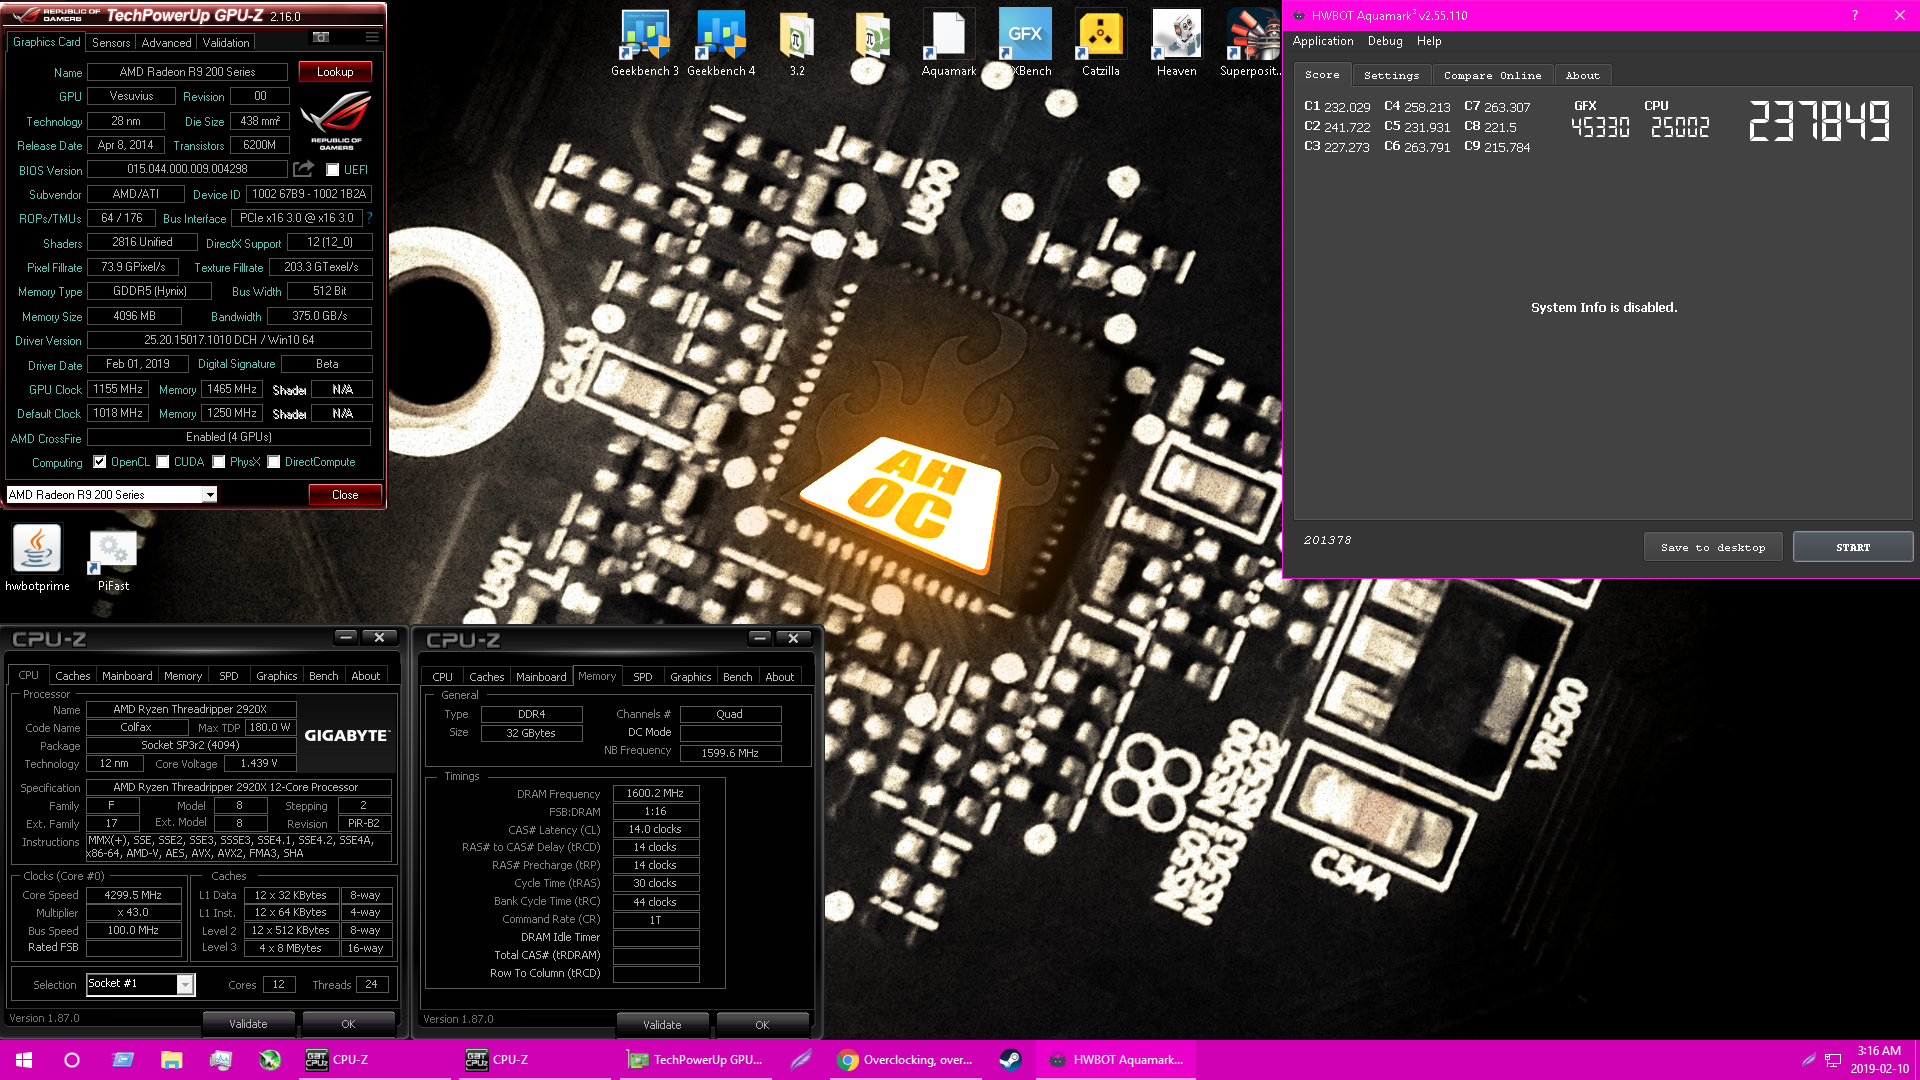The image size is (1920, 1080).
Task: Open the Debug menu in Aquamark
Action: (1385, 41)
